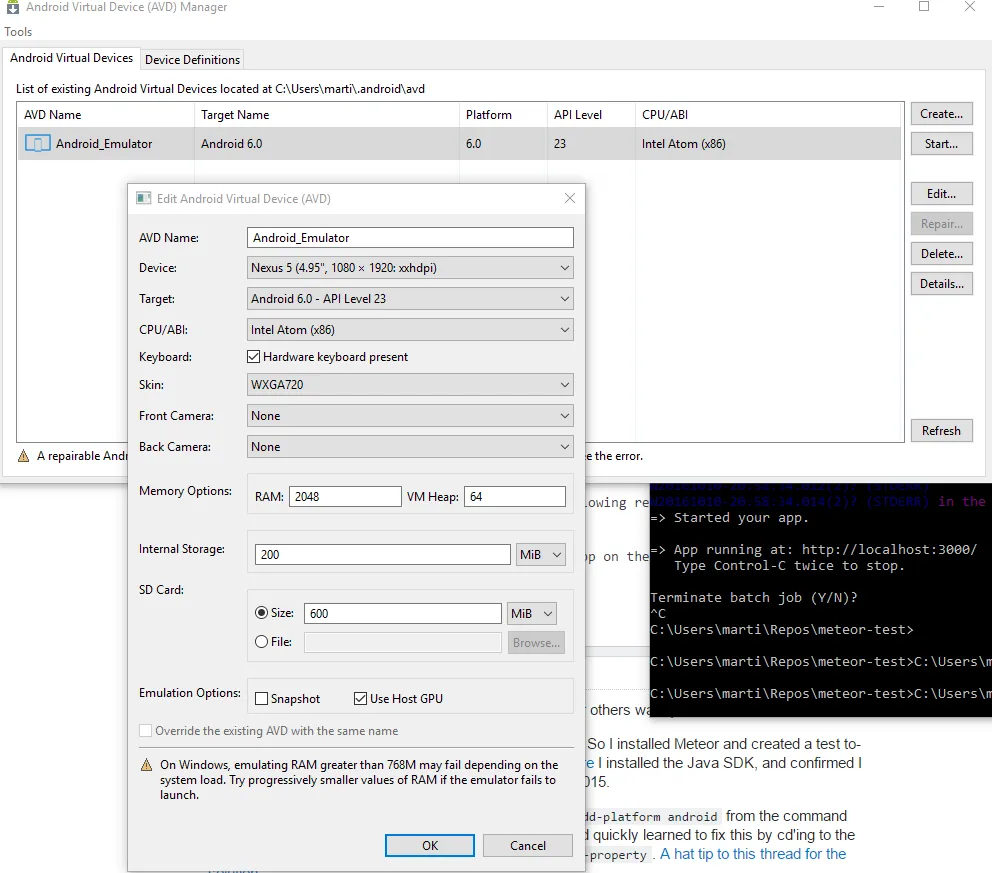
Task: Enable the Snapshot emulation option
Action: (x=262, y=699)
